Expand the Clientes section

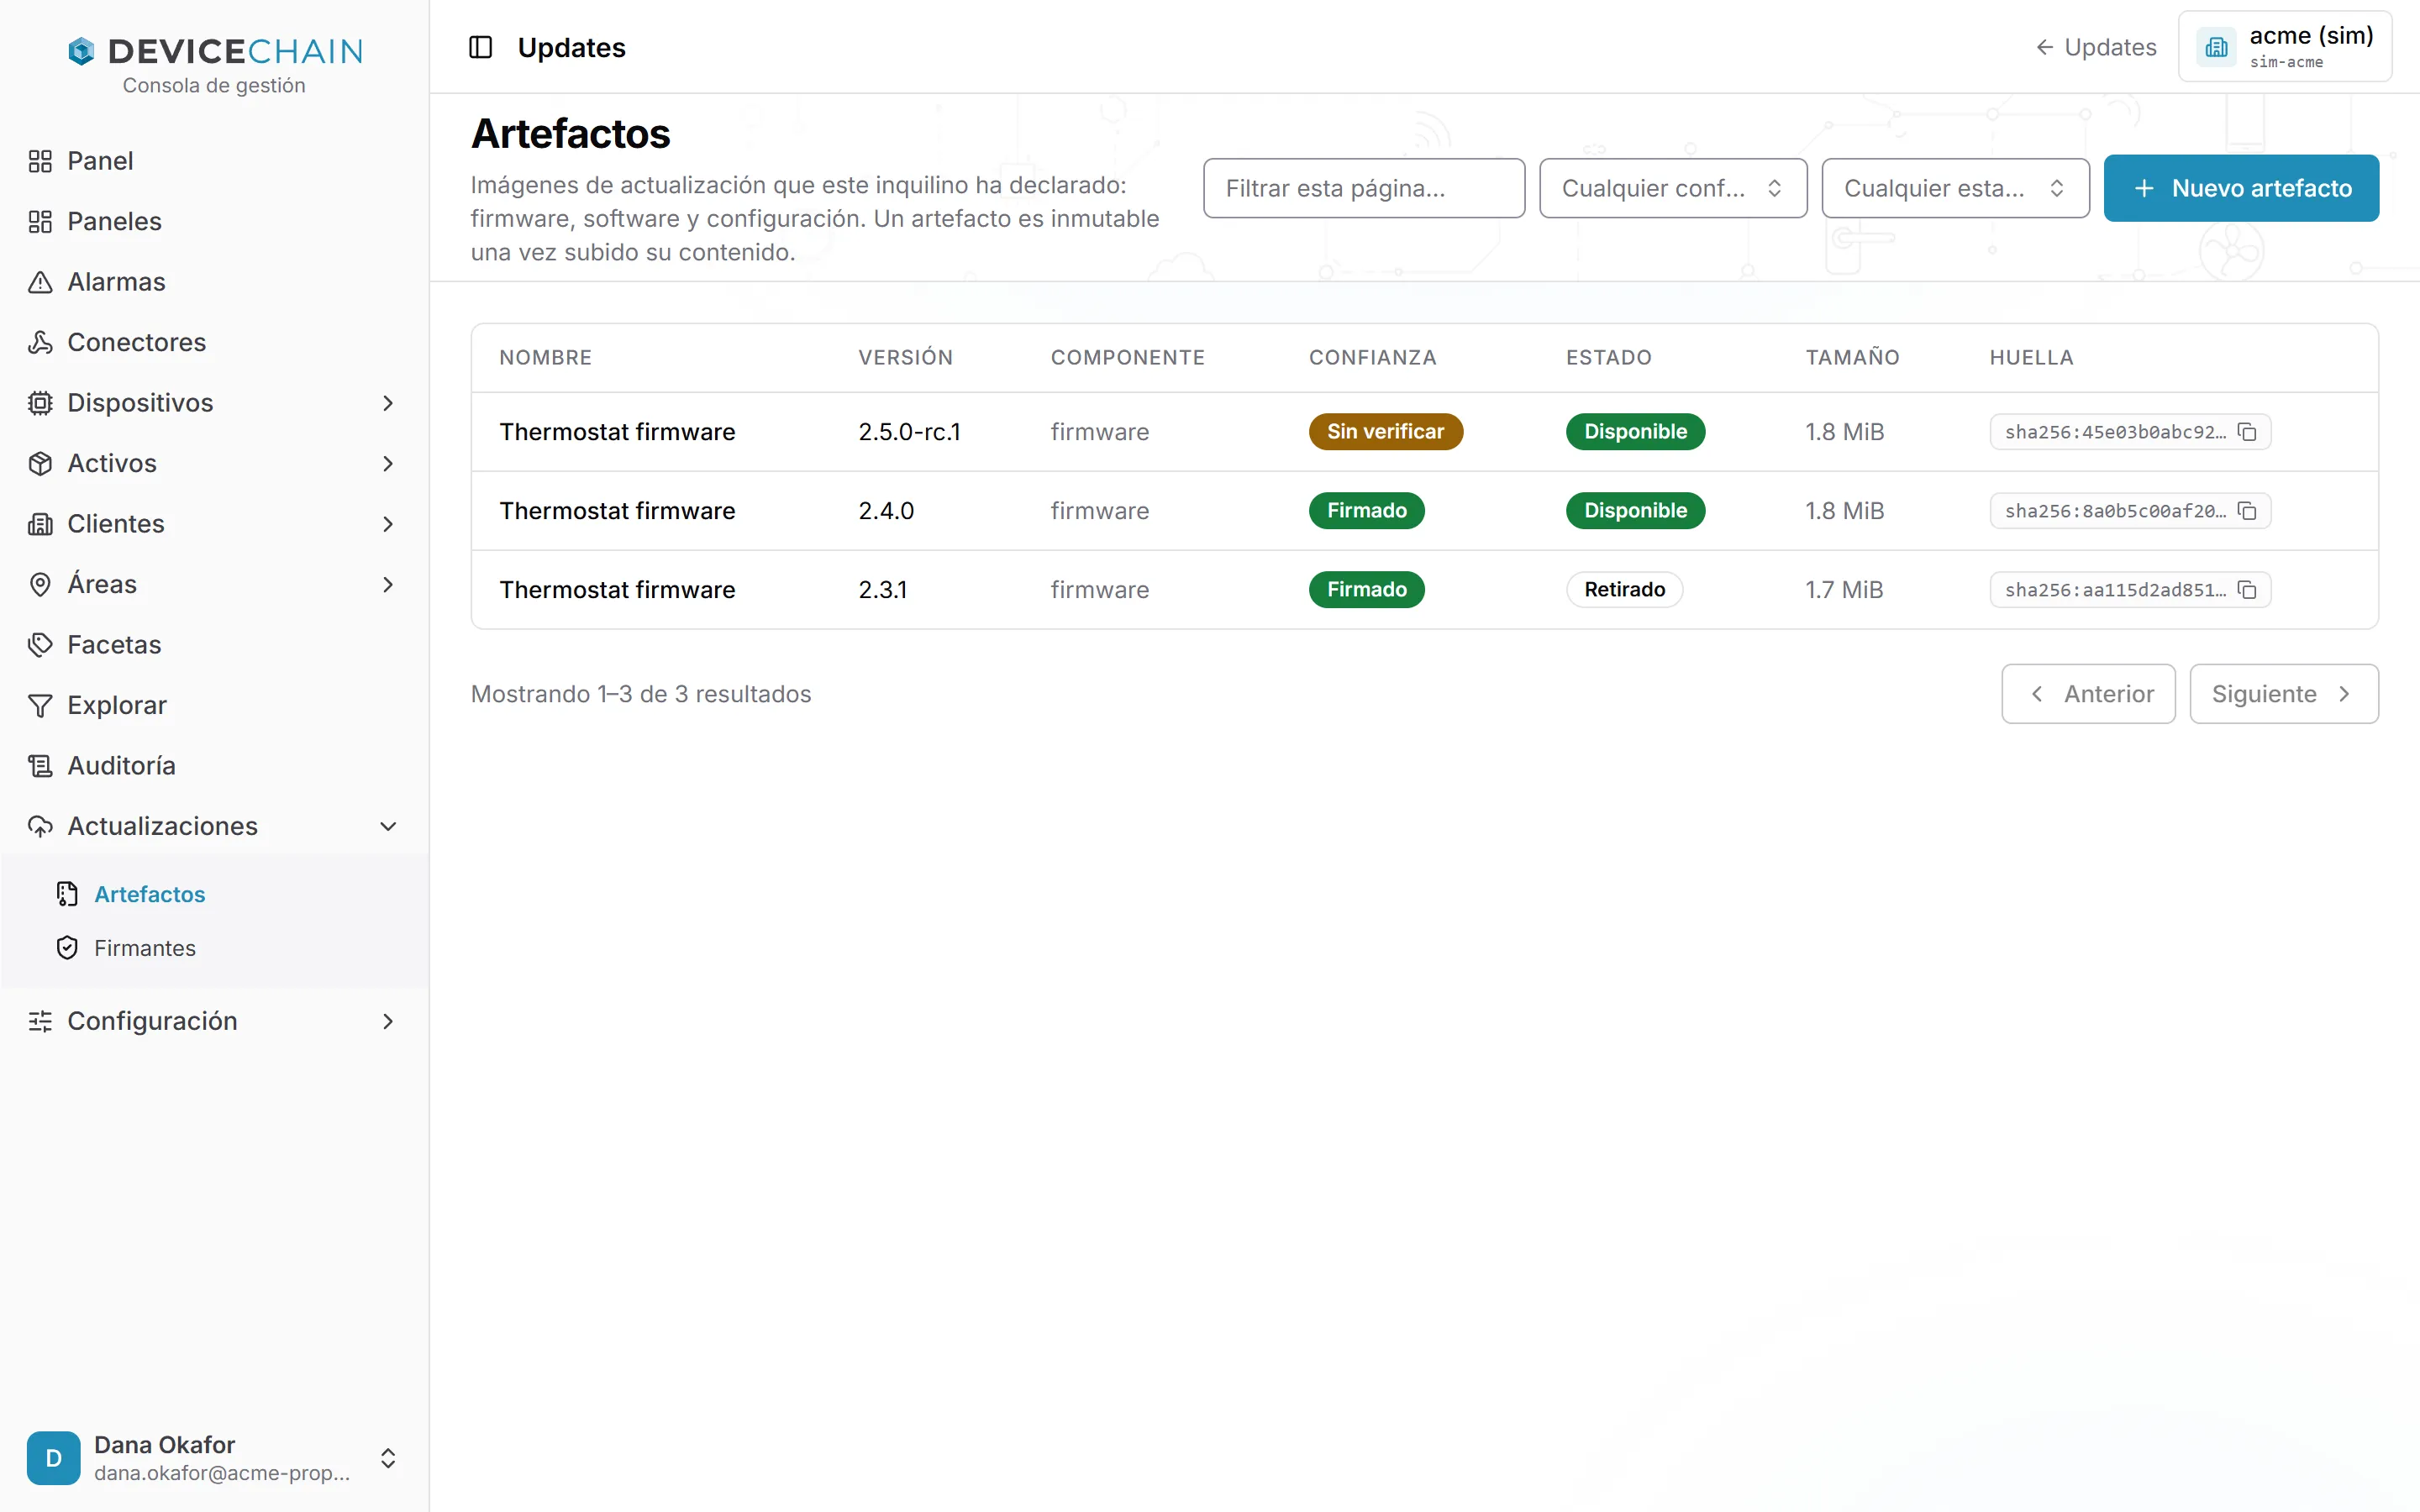coord(388,524)
